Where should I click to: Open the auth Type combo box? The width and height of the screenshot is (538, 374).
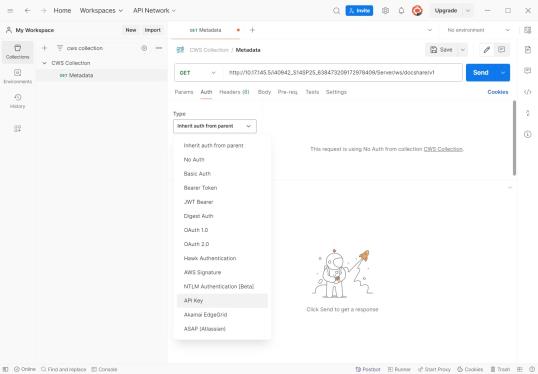[215, 126]
